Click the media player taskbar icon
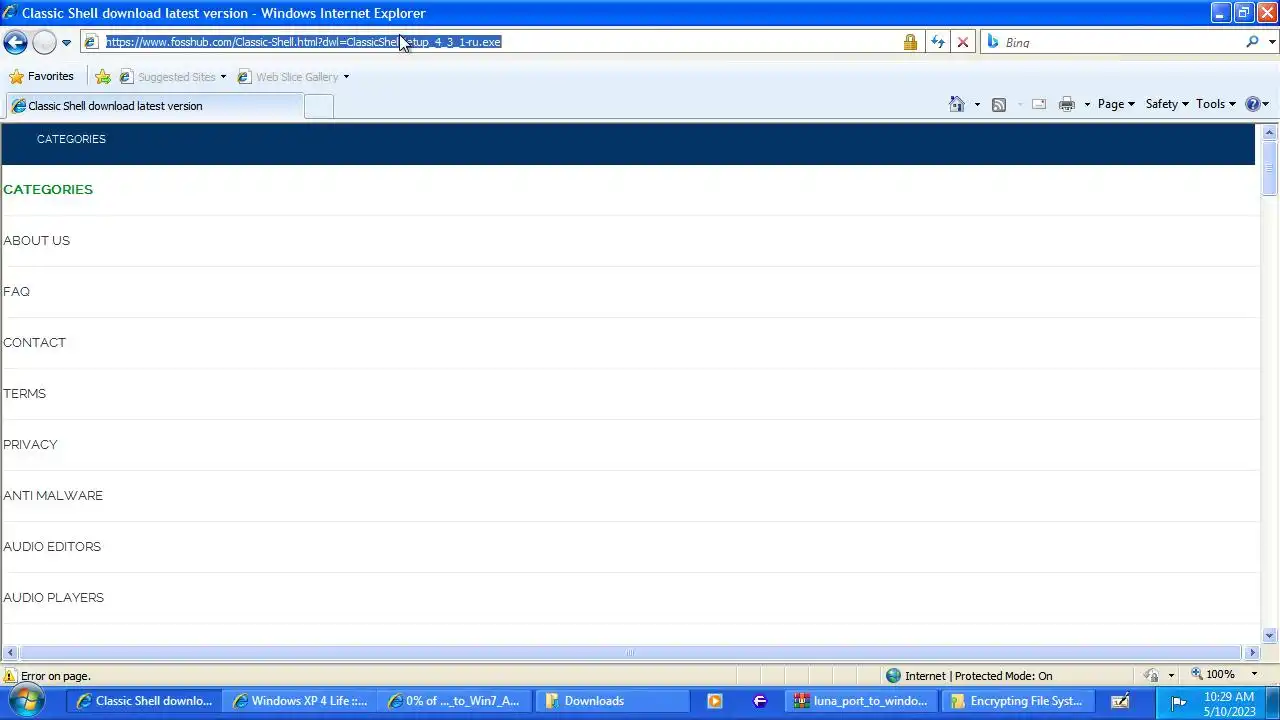Viewport: 1280px width, 720px height. click(714, 701)
